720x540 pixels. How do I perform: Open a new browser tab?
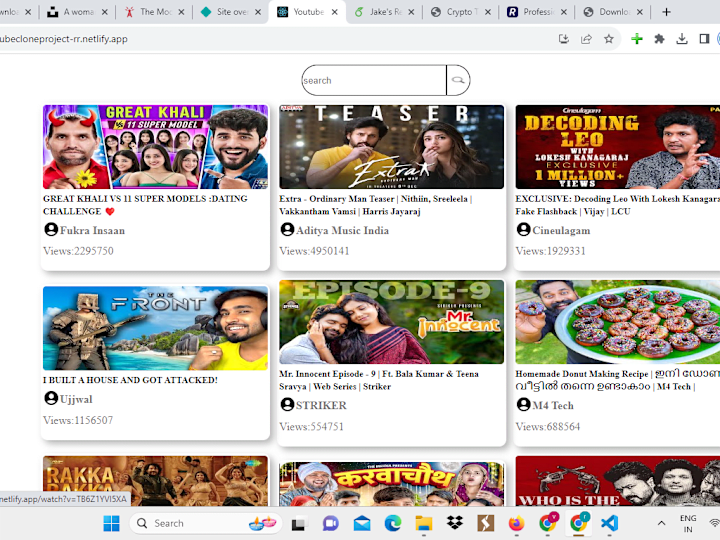(666, 12)
